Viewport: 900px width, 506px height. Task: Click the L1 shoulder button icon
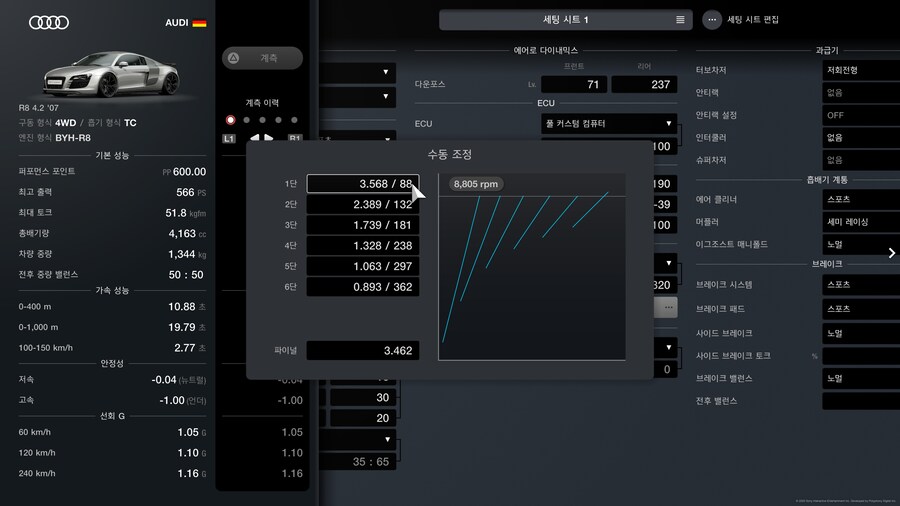[230, 138]
